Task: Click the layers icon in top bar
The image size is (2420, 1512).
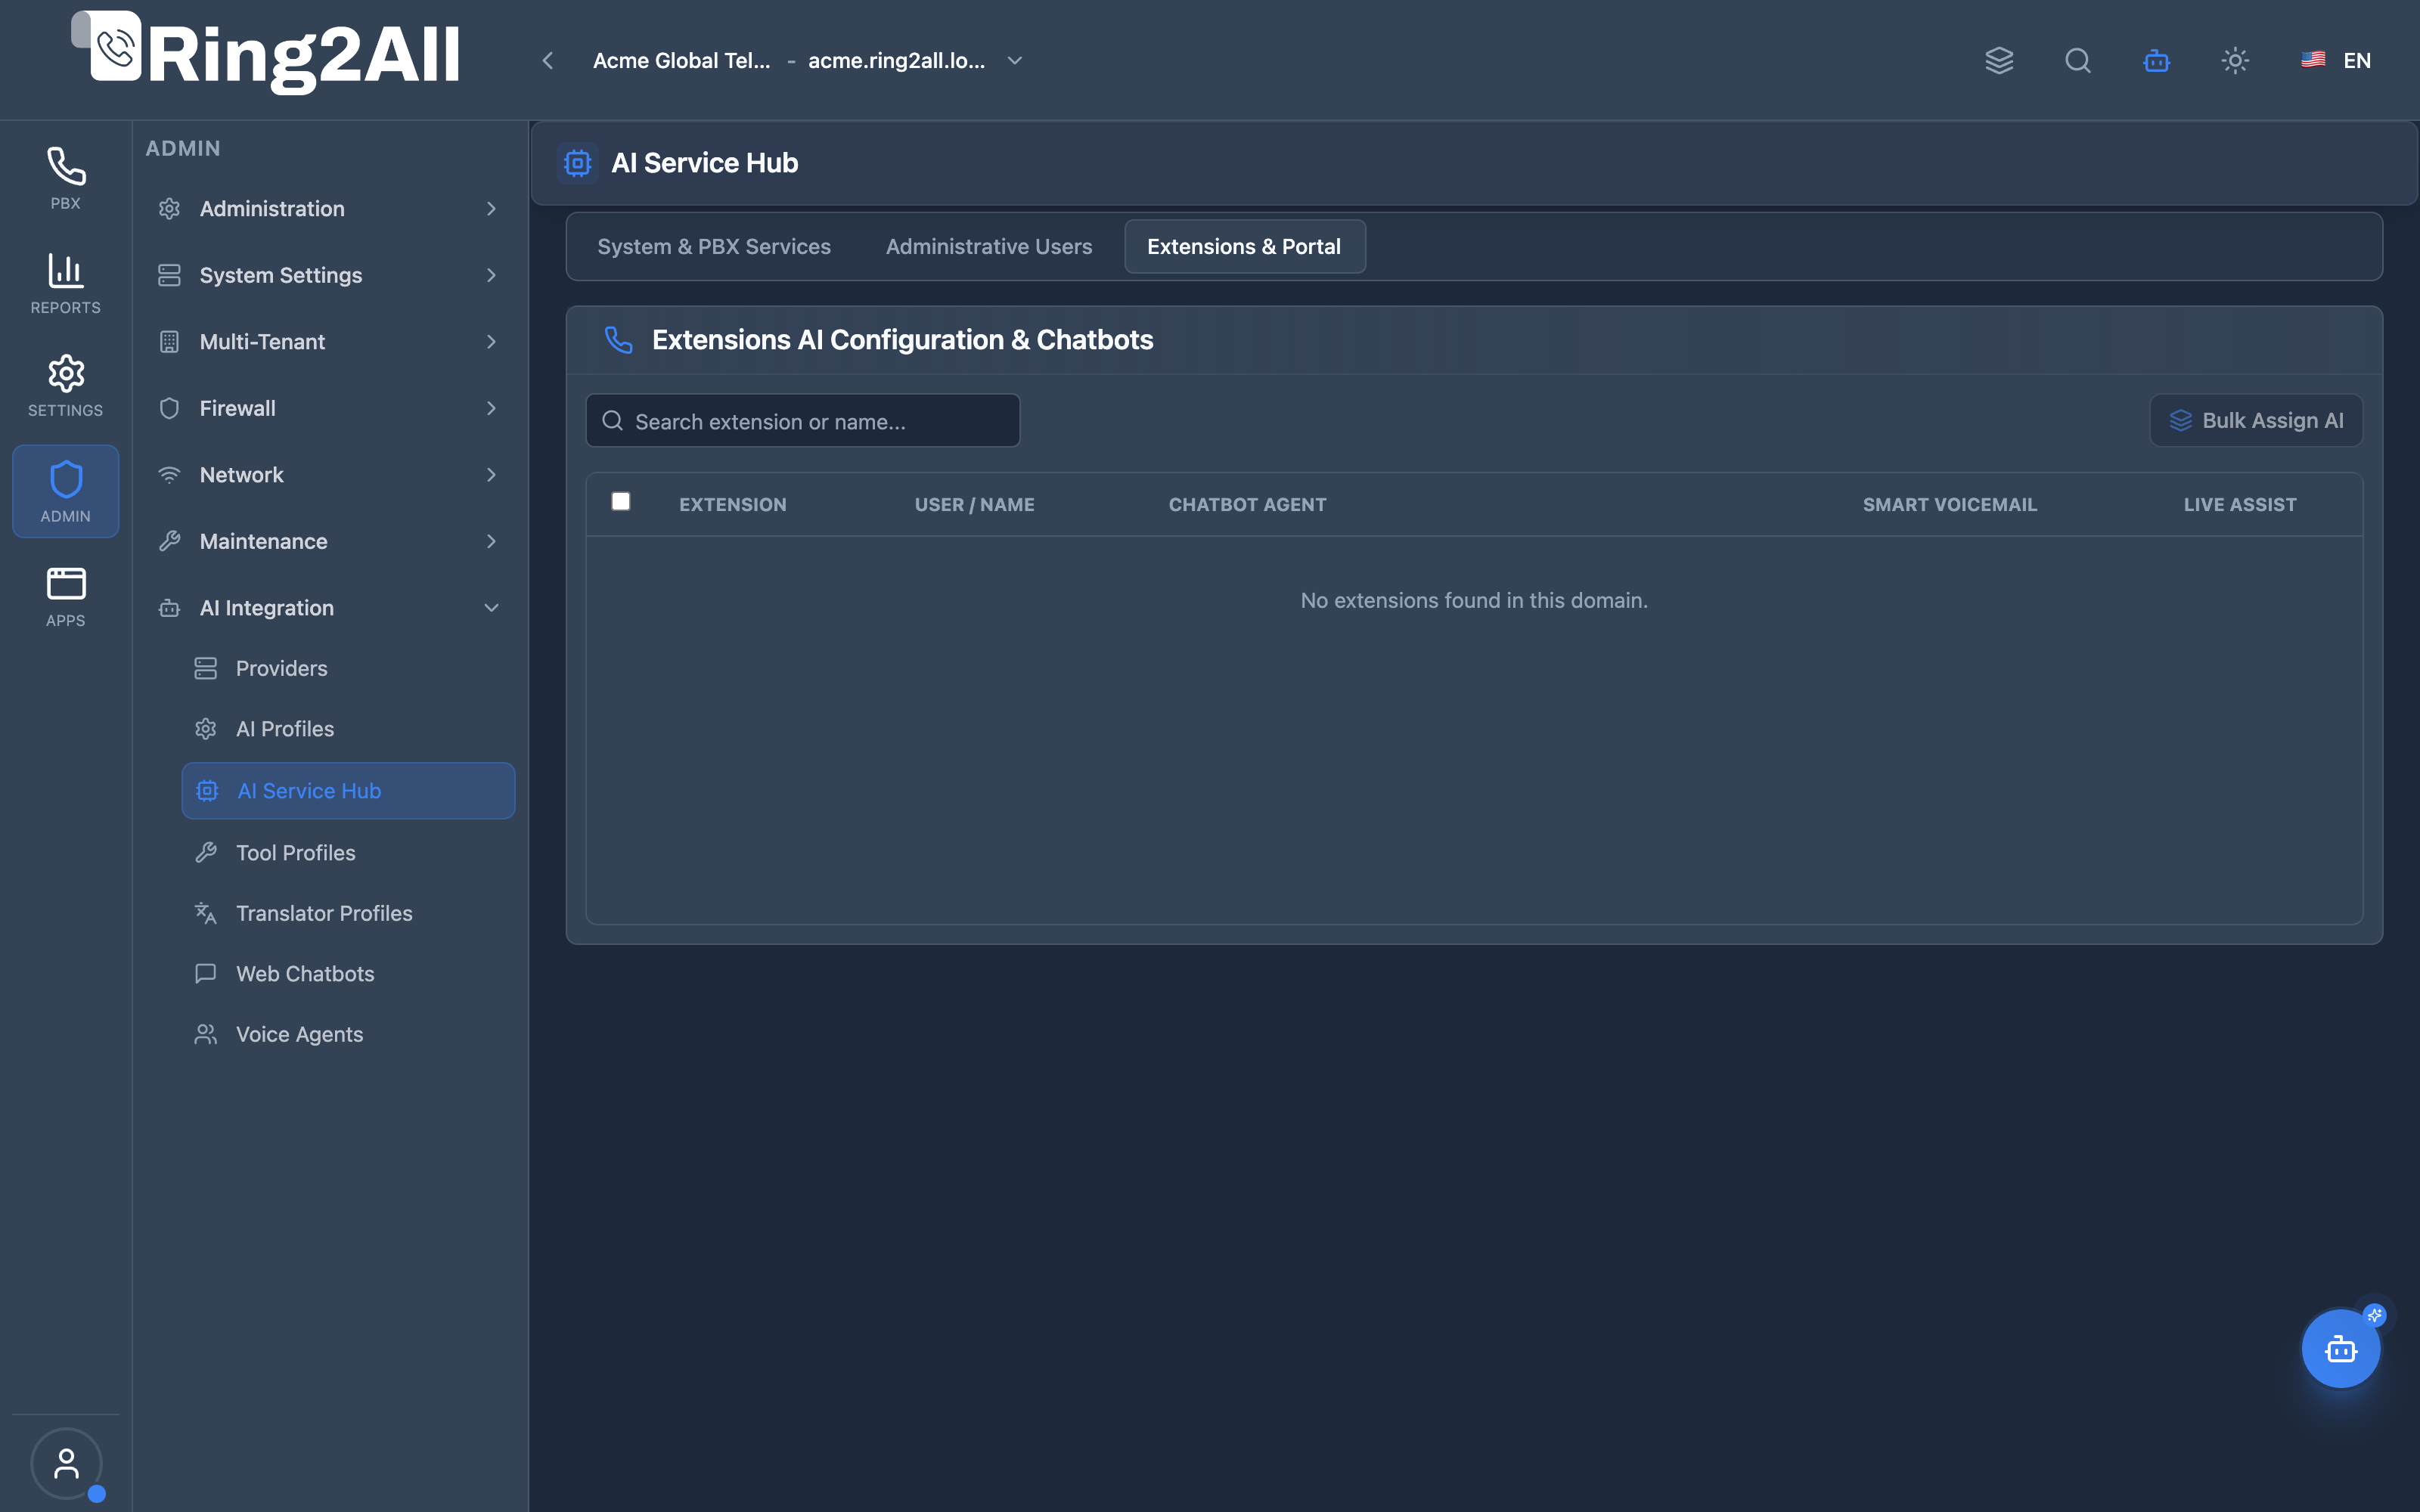Action: (1999, 60)
